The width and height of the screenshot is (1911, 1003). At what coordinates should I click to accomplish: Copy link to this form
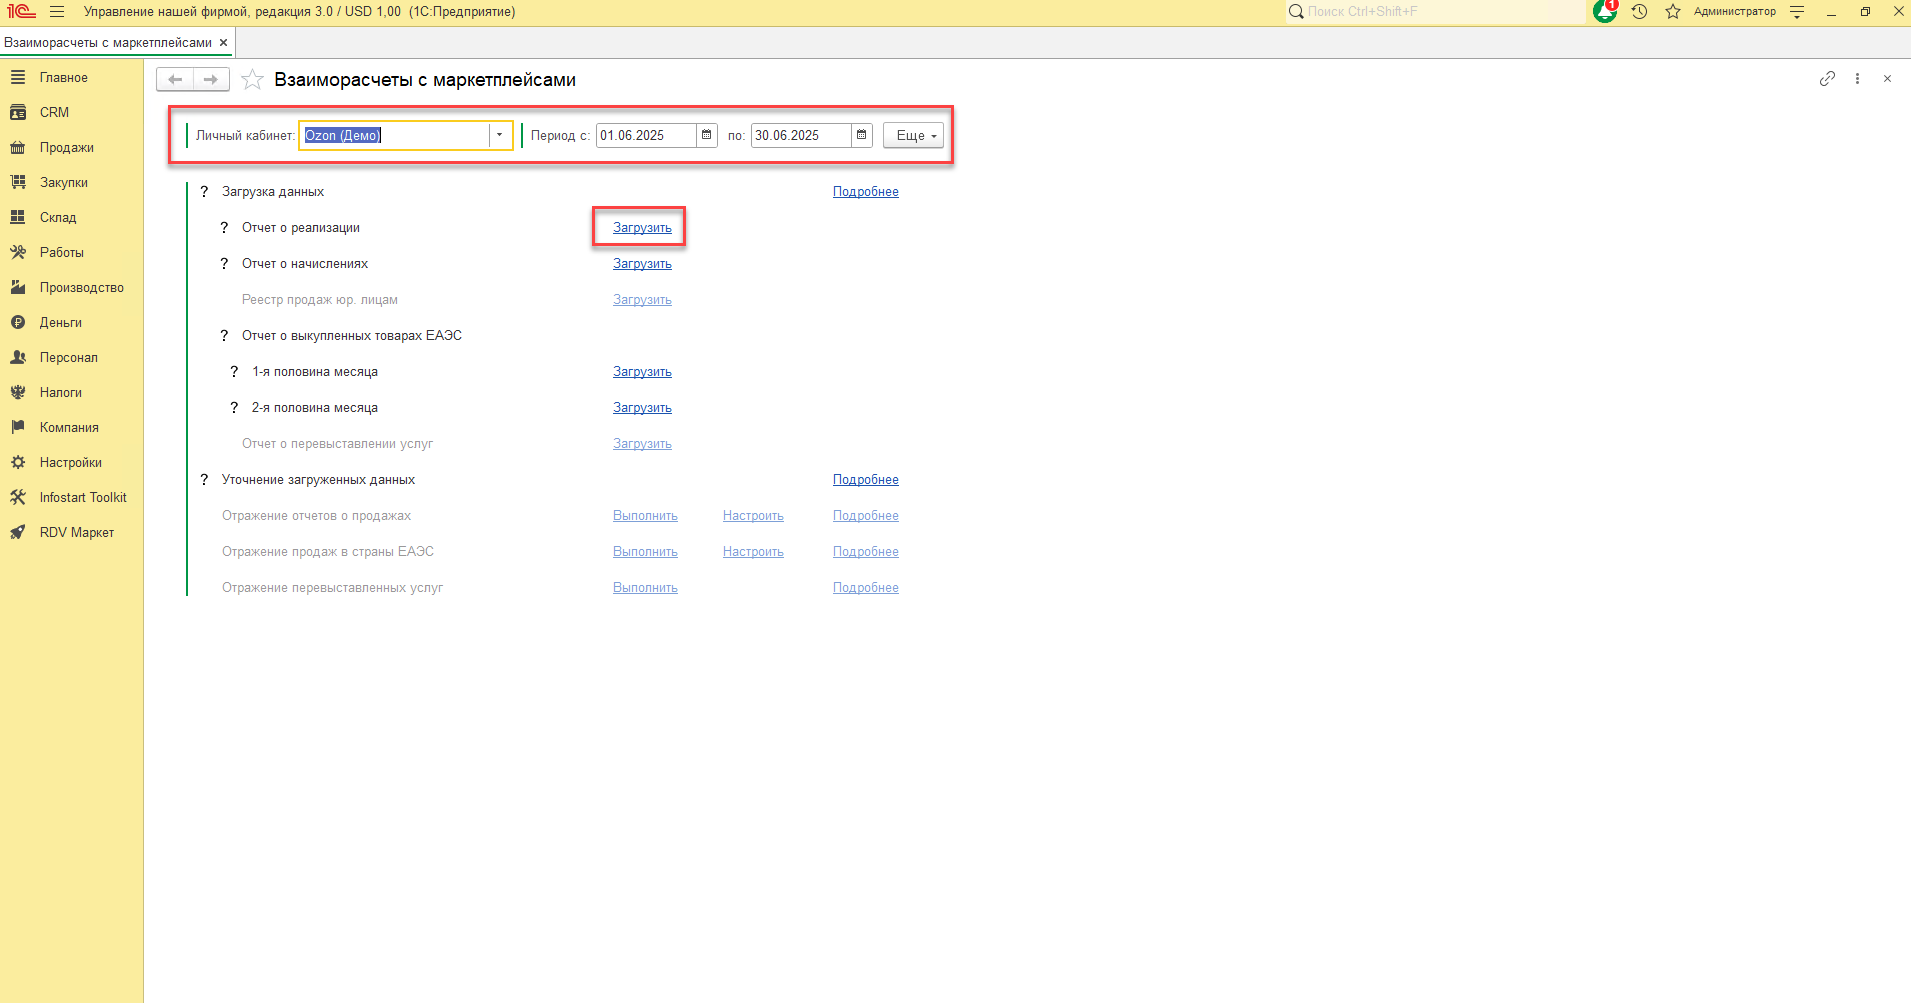1827,78
